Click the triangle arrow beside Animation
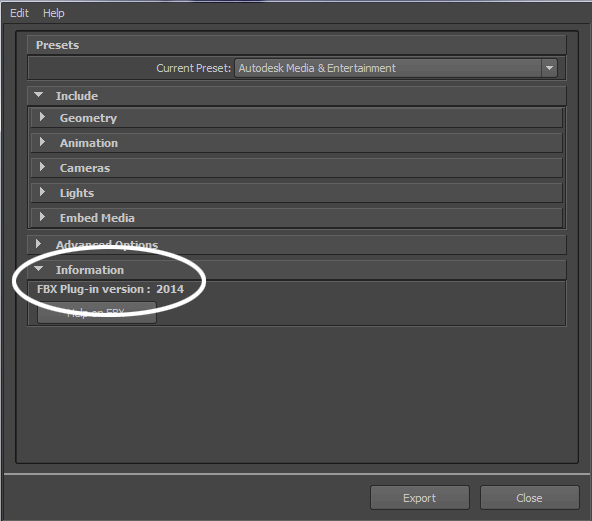The height and width of the screenshot is (521, 592). pos(42,142)
